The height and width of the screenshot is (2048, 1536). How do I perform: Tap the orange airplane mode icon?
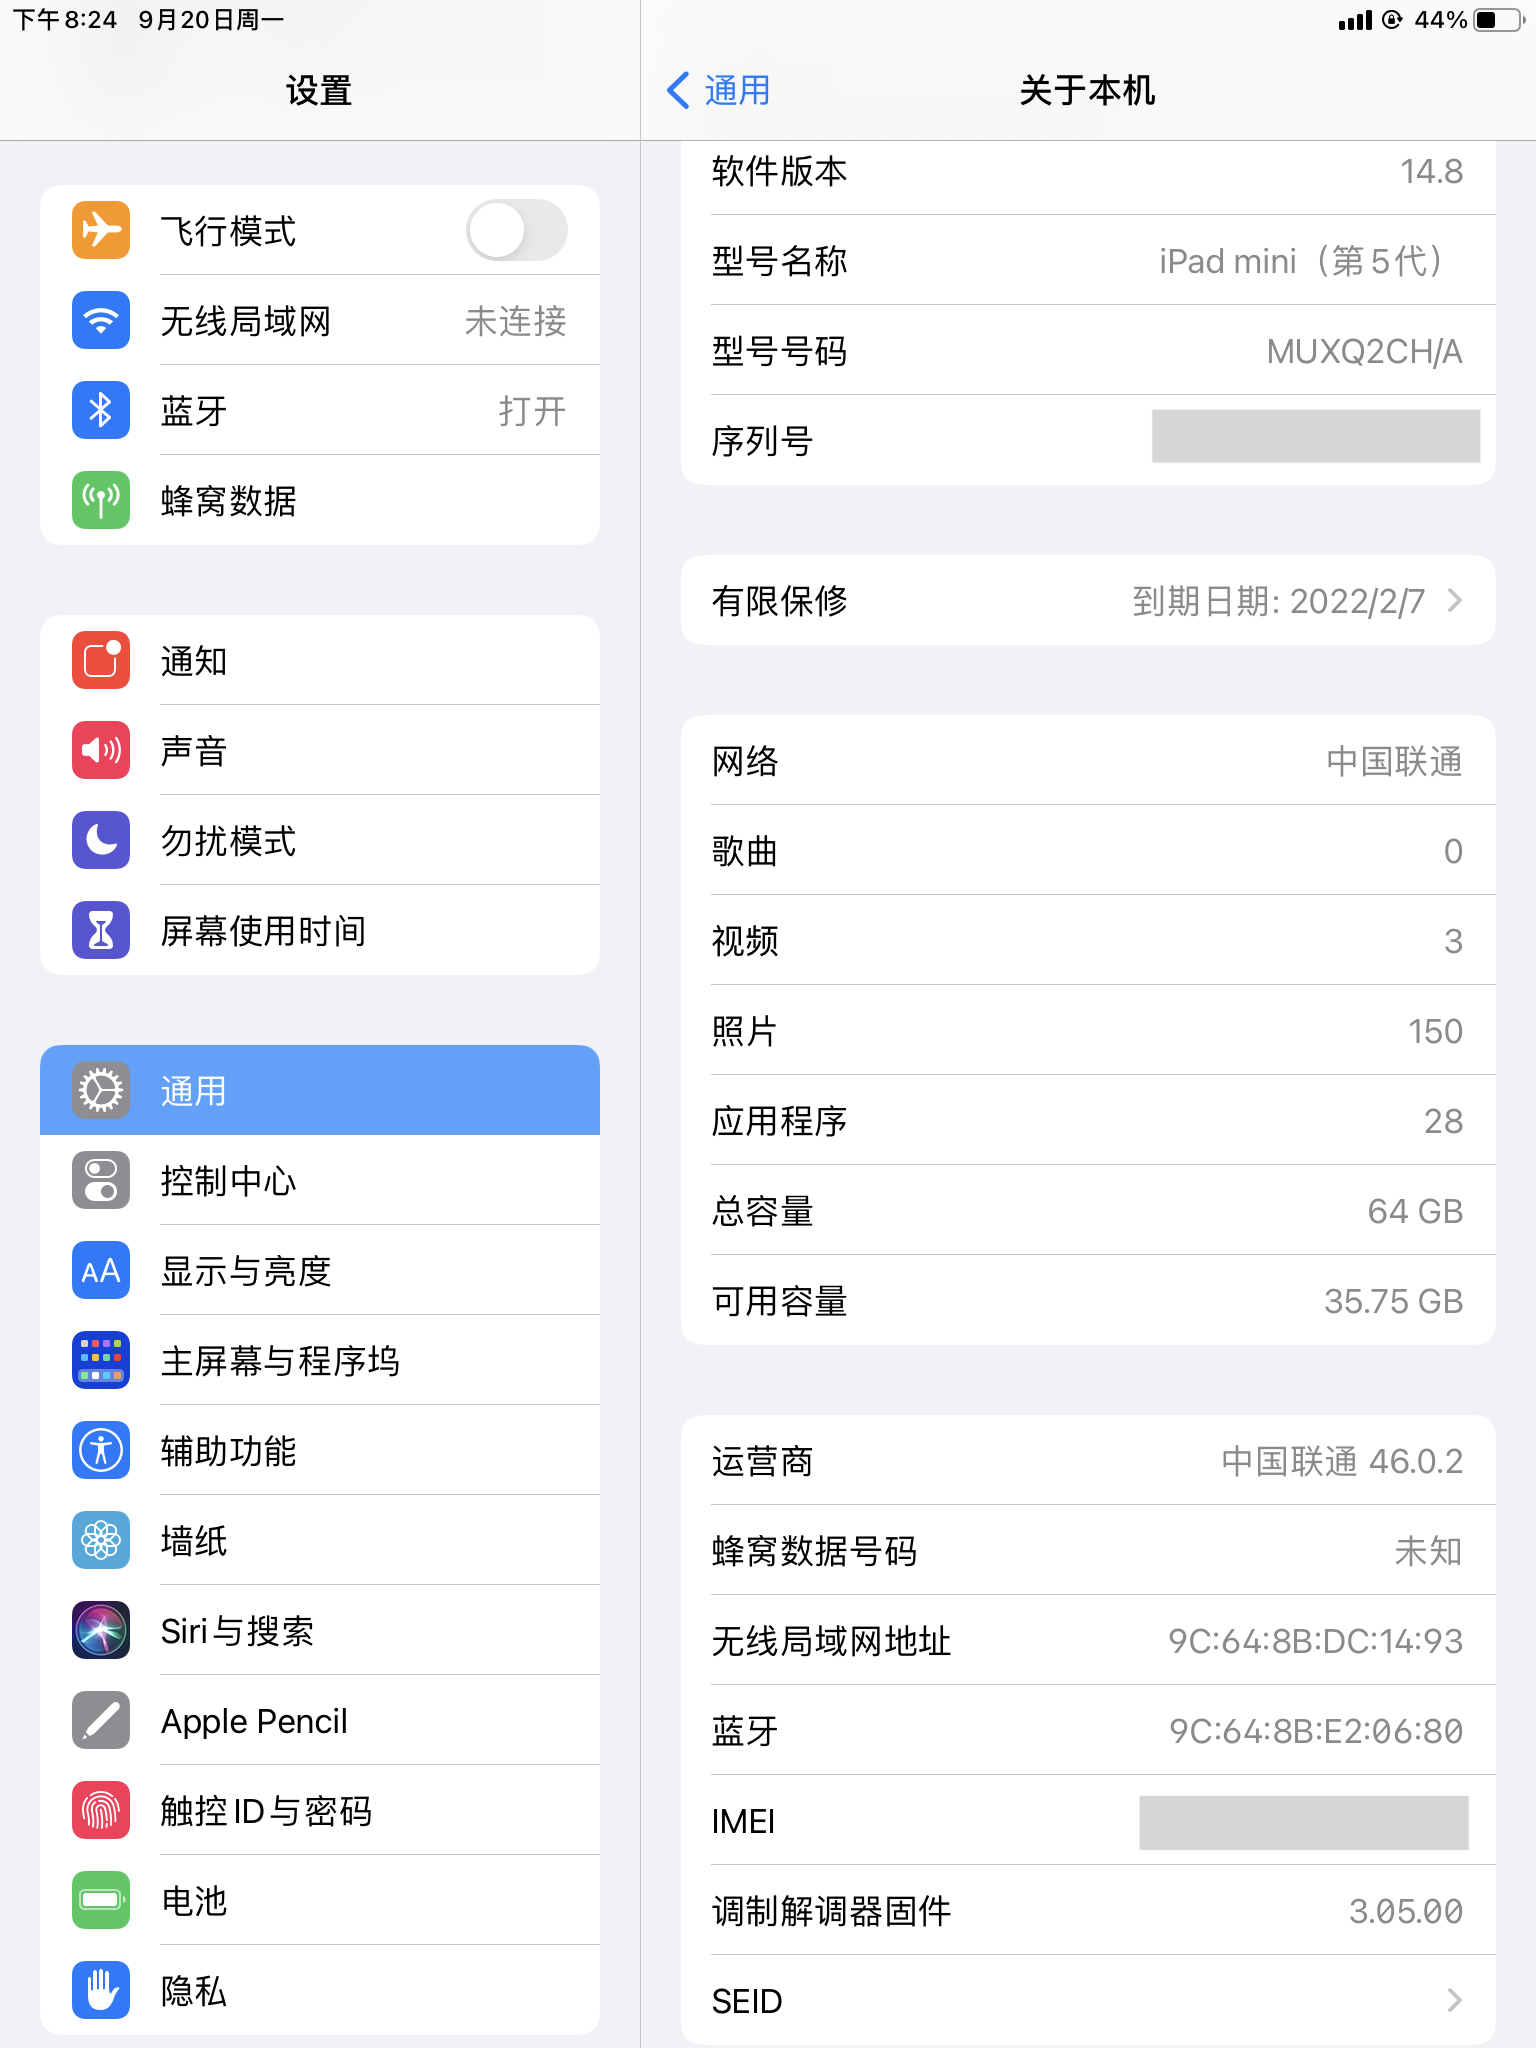(x=101, y=230)
